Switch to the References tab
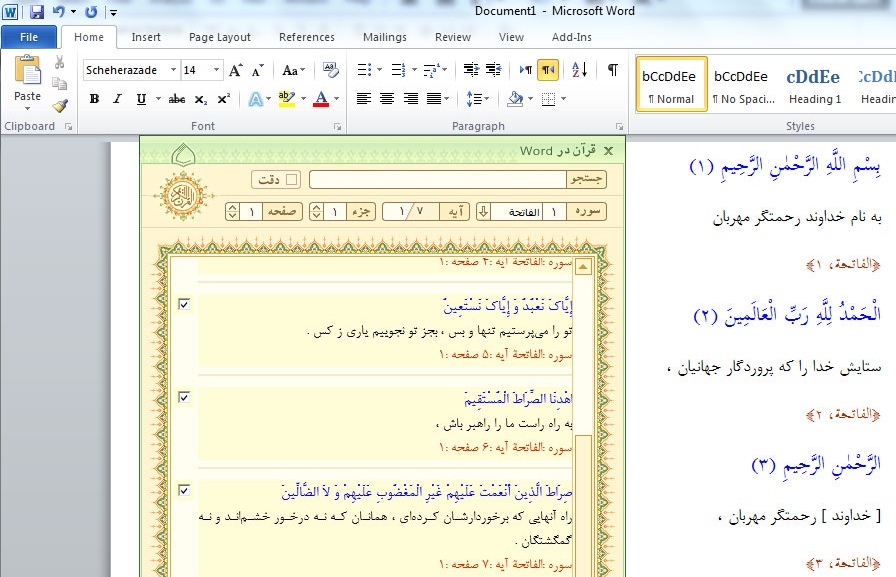Viewport: 896px width, 577px height. click(x=307, y=37)
